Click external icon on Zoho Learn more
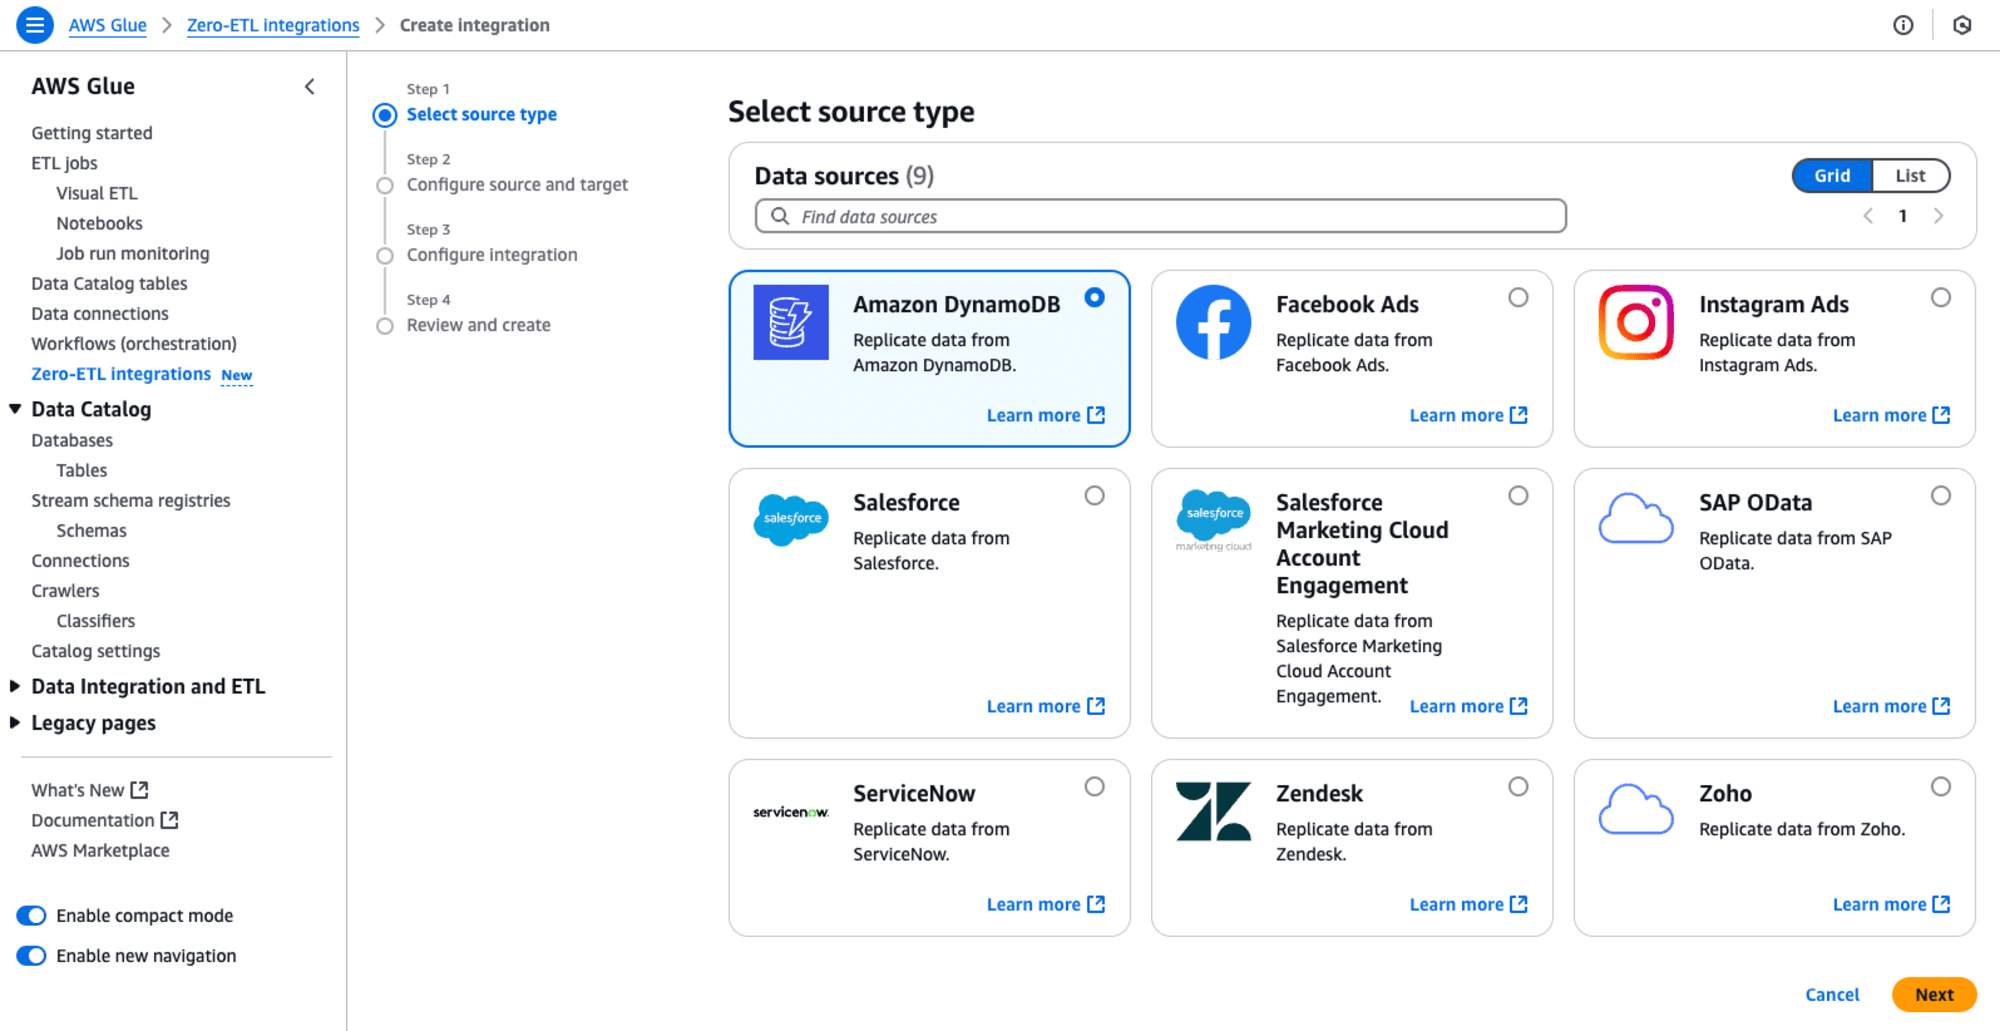 pyautogui.click(x=1941, y=904)
